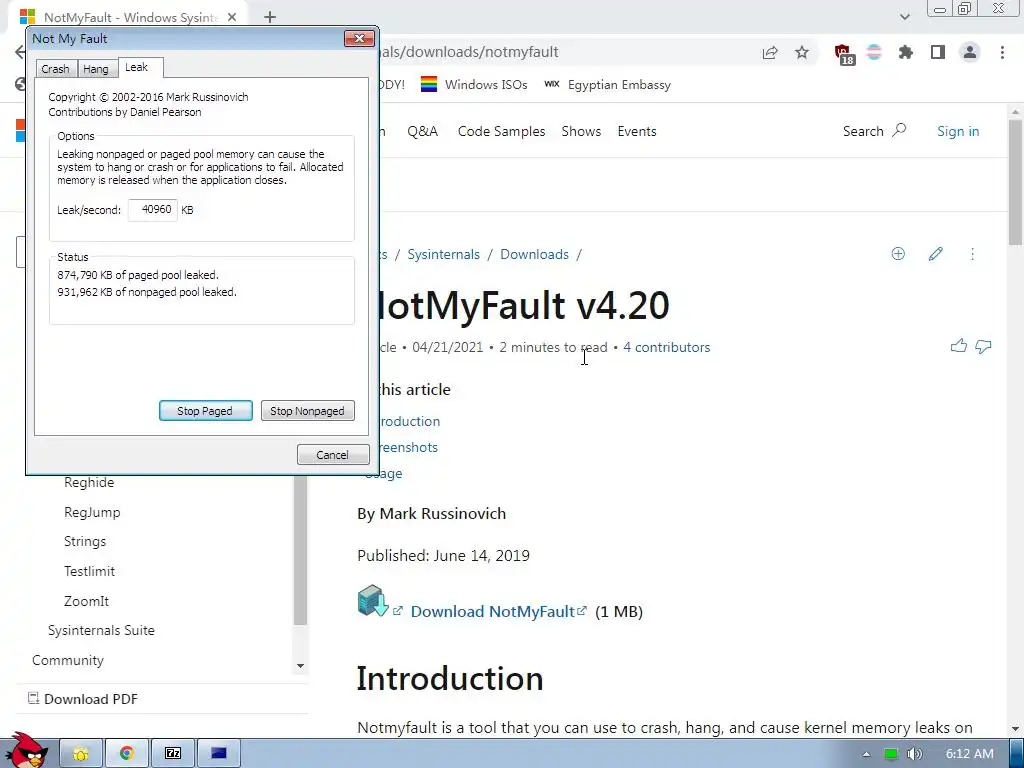Go to Downloads breadcrumb link
Image resolution: width=1024 pixels, height=768 pixels.
coord(534,255)
